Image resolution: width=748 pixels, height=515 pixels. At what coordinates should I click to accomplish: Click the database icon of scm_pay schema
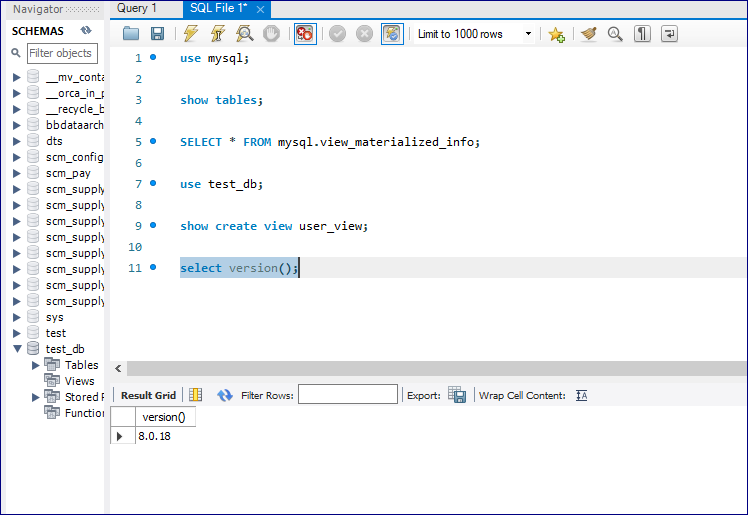tap(33, 173)
